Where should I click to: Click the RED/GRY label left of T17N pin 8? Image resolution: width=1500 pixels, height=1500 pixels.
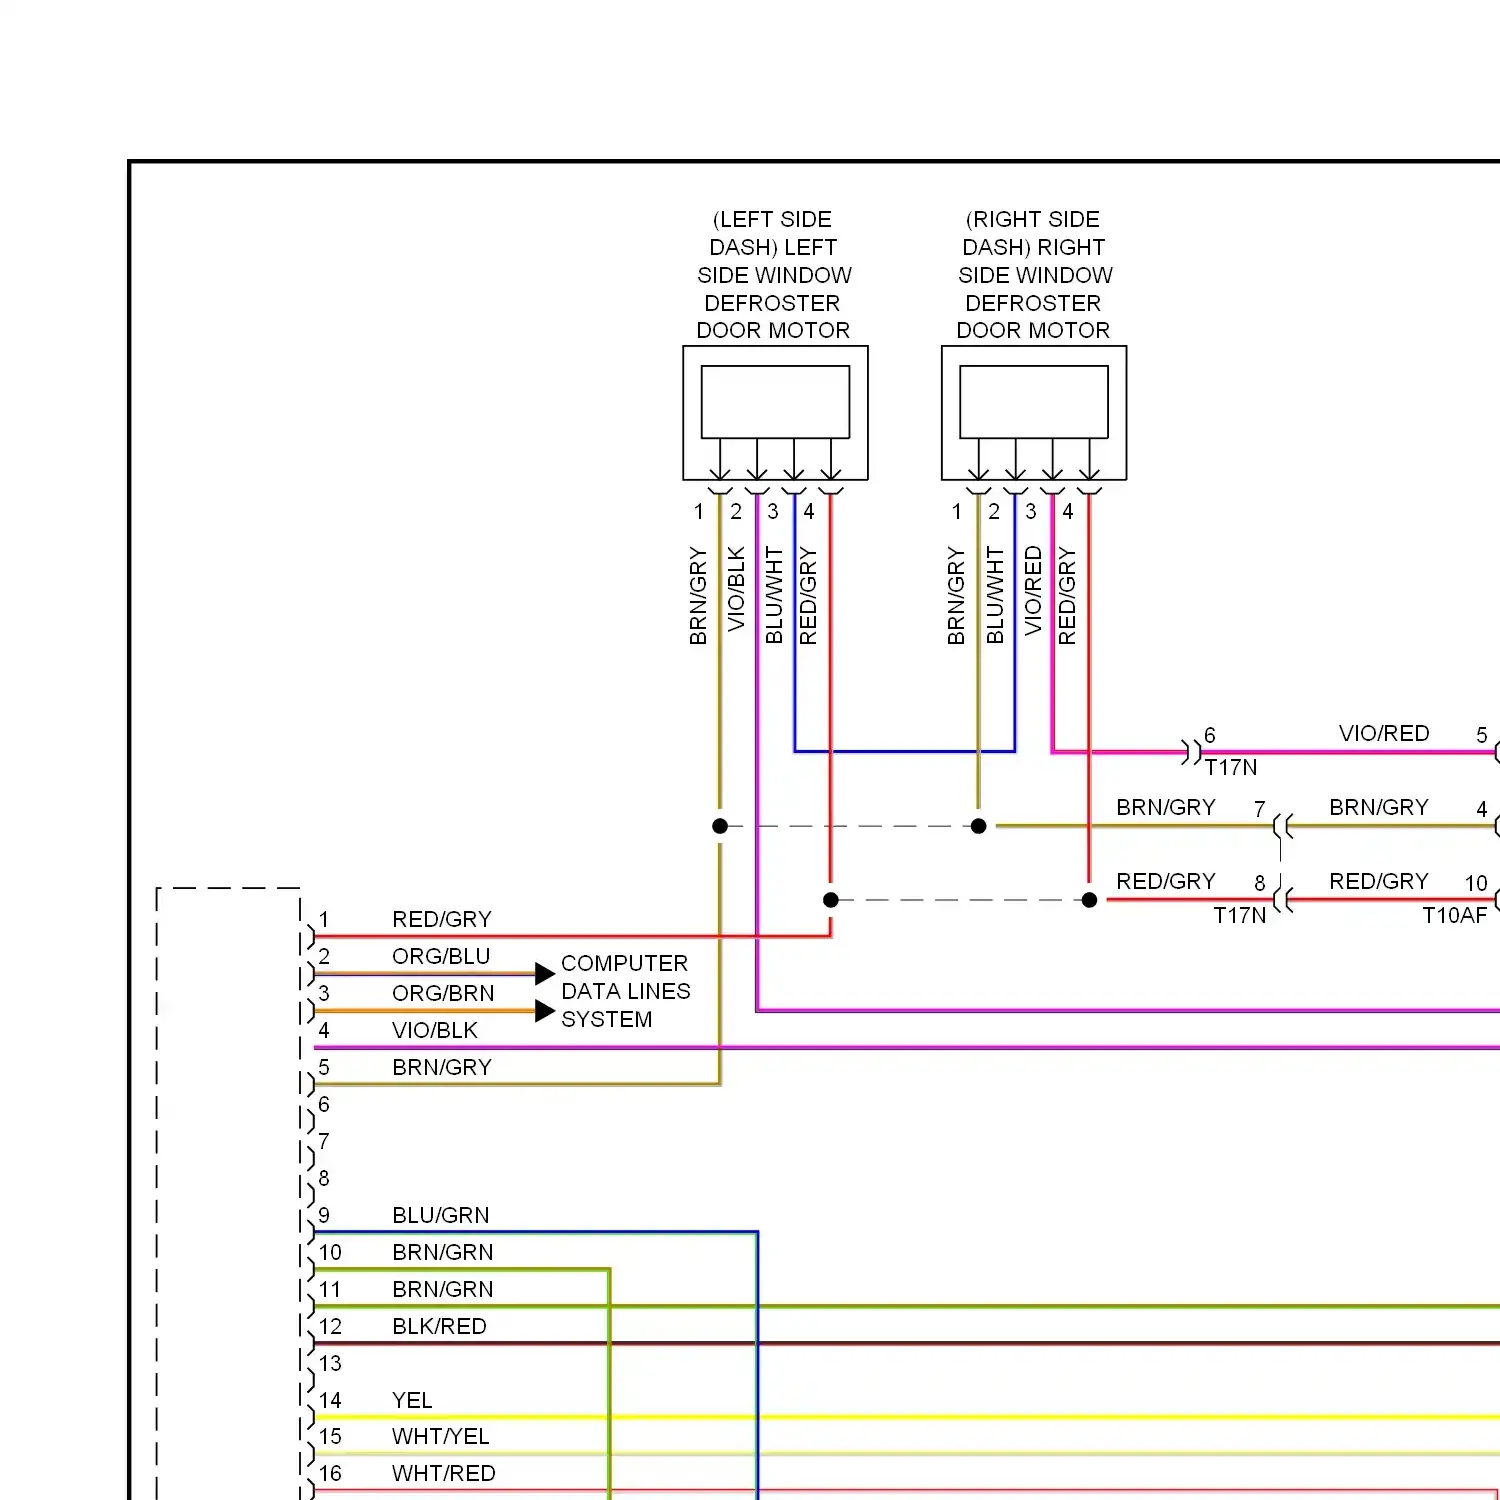(1166, 881)
